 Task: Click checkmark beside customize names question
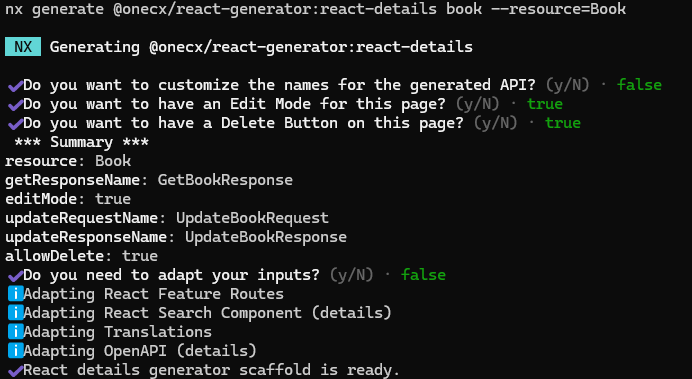pos(15,86)
